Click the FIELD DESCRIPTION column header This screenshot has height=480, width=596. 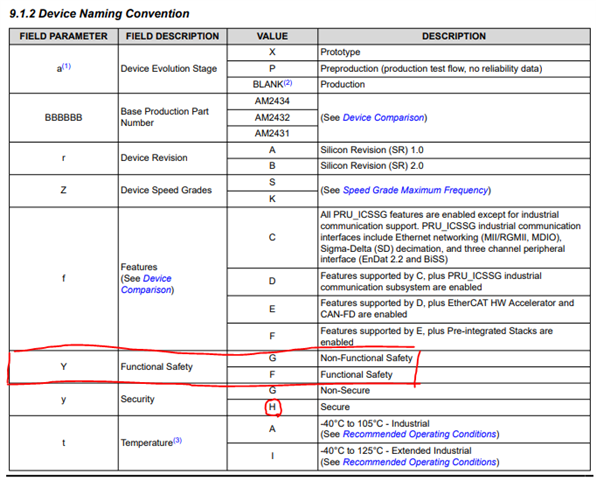click(173, 36)
